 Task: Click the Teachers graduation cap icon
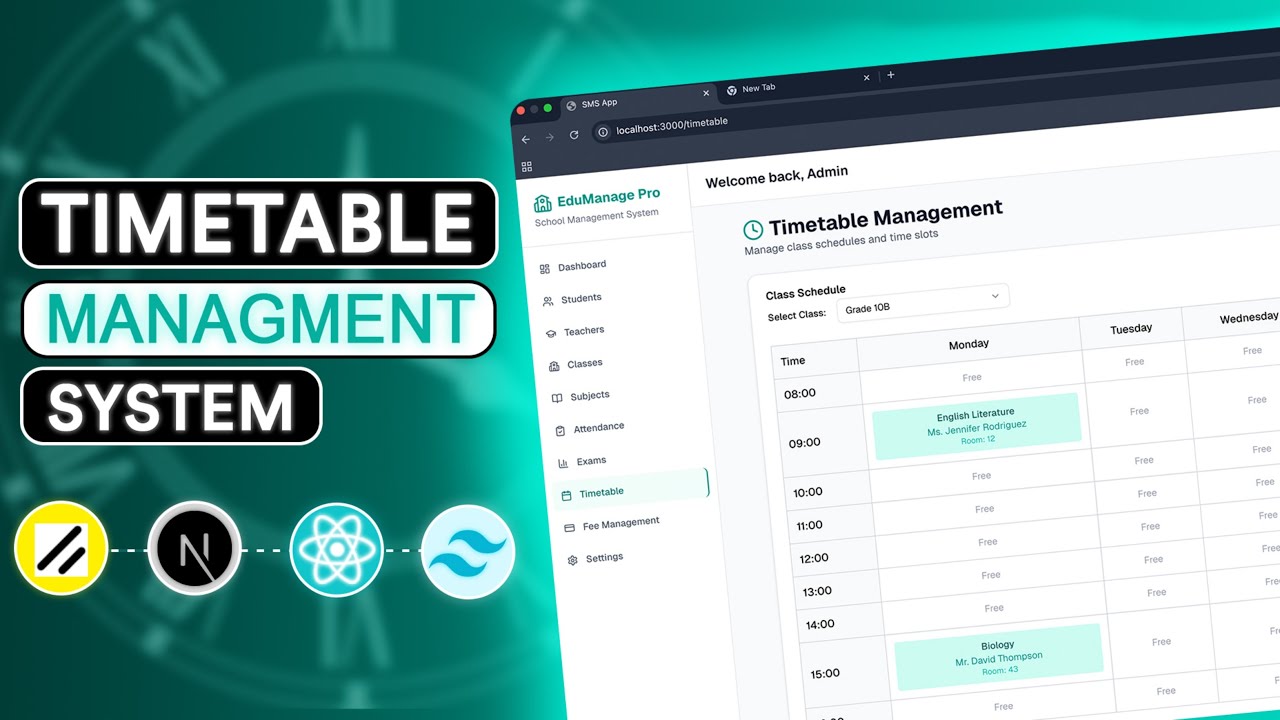551,333
